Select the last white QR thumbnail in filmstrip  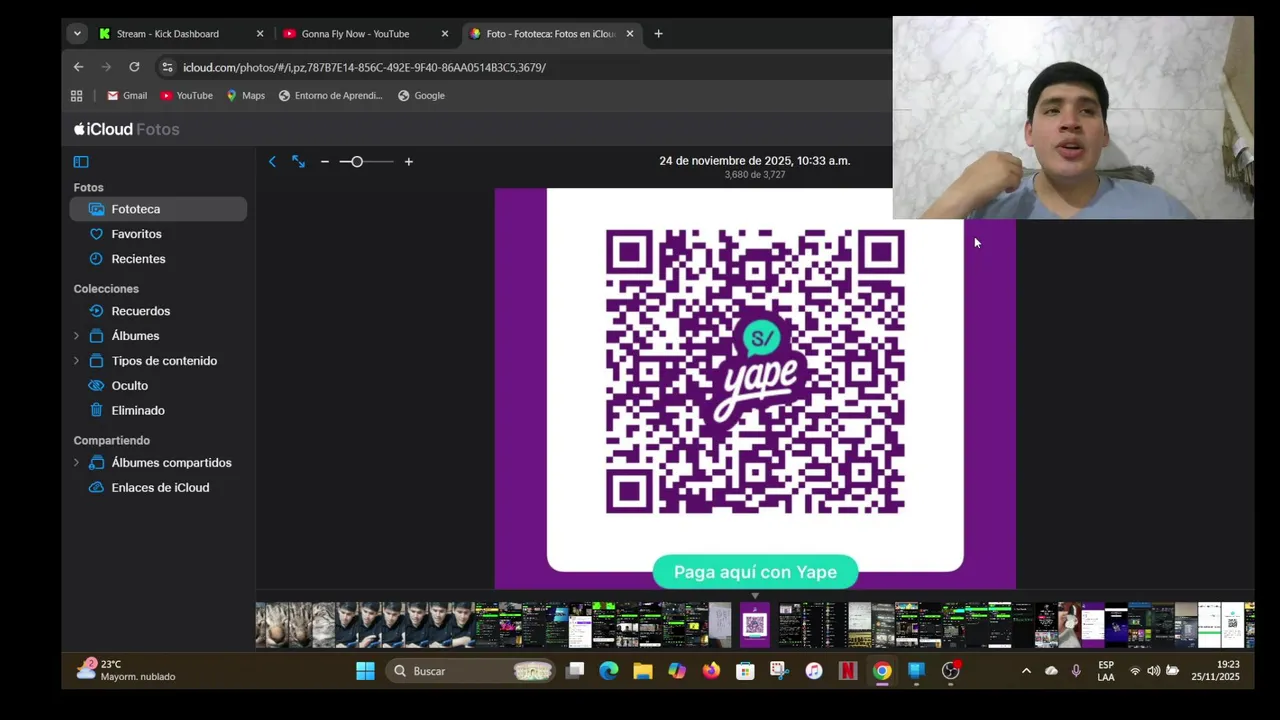click(x=1232, y=625)
